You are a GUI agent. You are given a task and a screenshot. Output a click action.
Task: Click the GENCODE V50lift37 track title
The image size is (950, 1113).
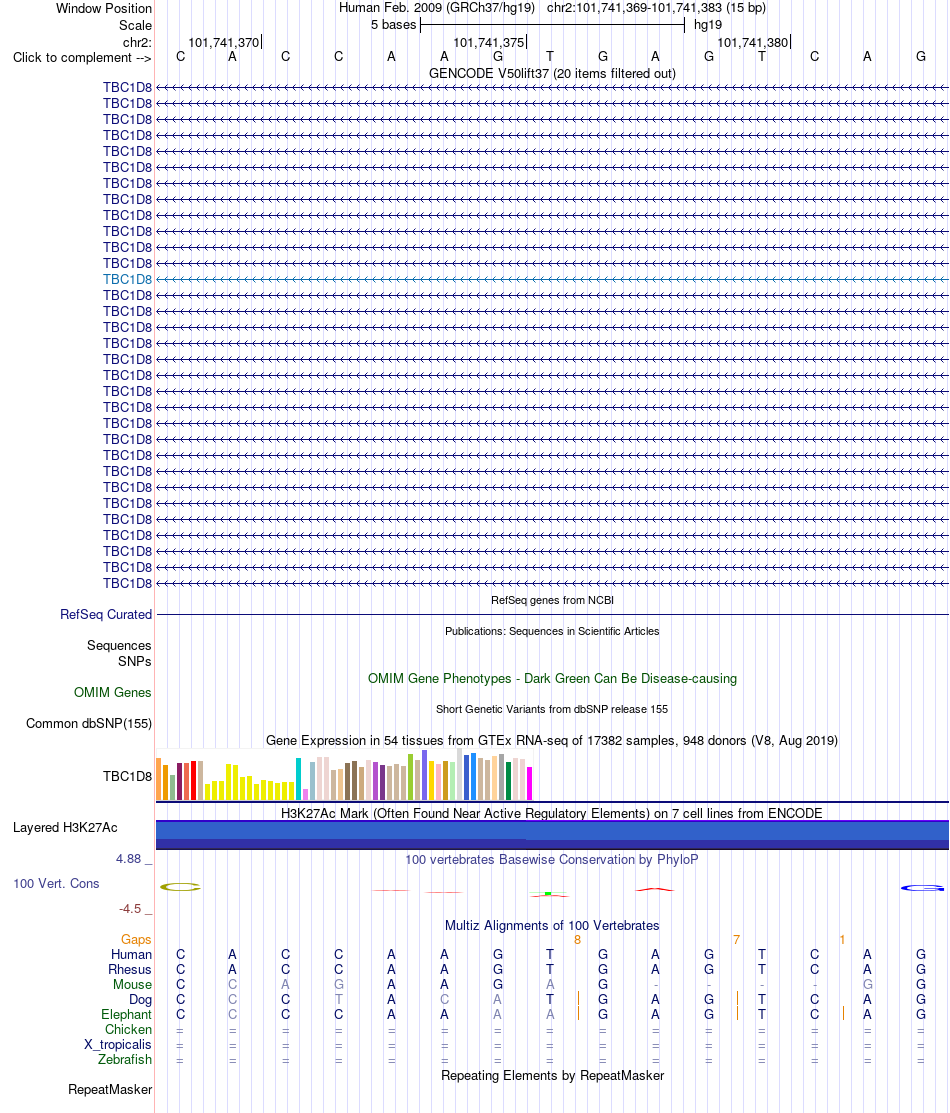[552, 74]
